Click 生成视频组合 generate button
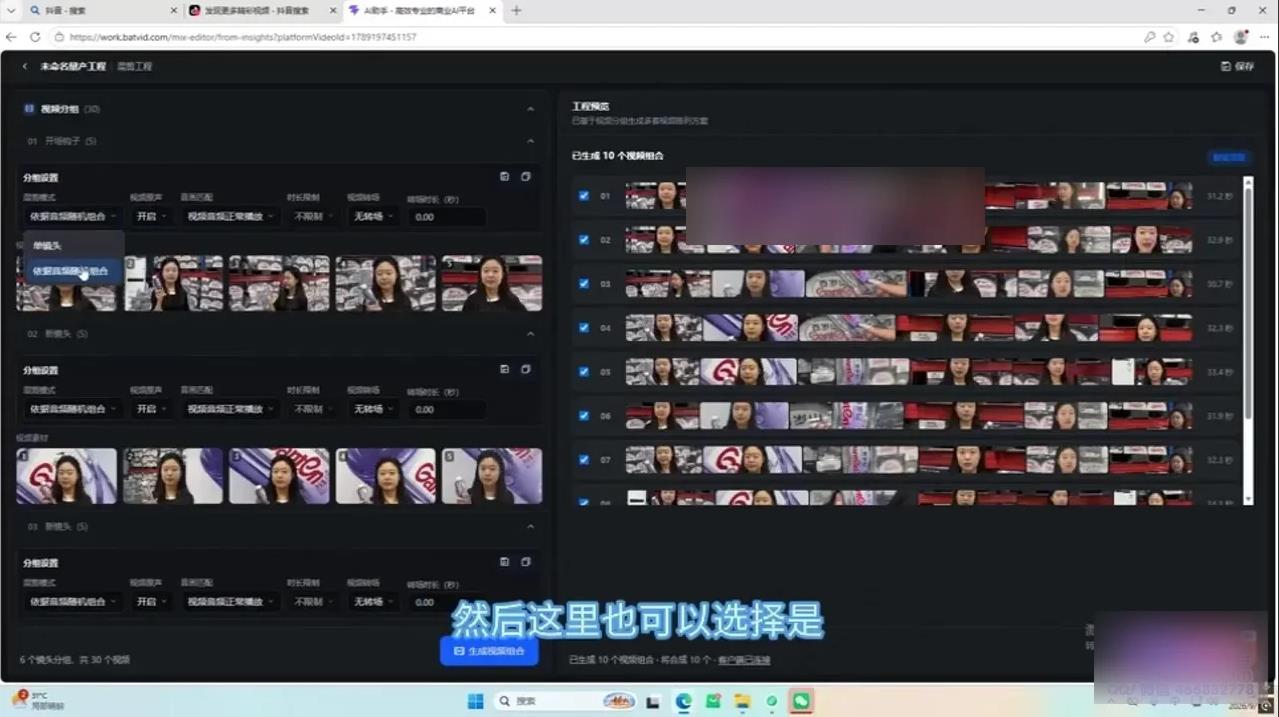1279x717 pixels. point(489,651)
